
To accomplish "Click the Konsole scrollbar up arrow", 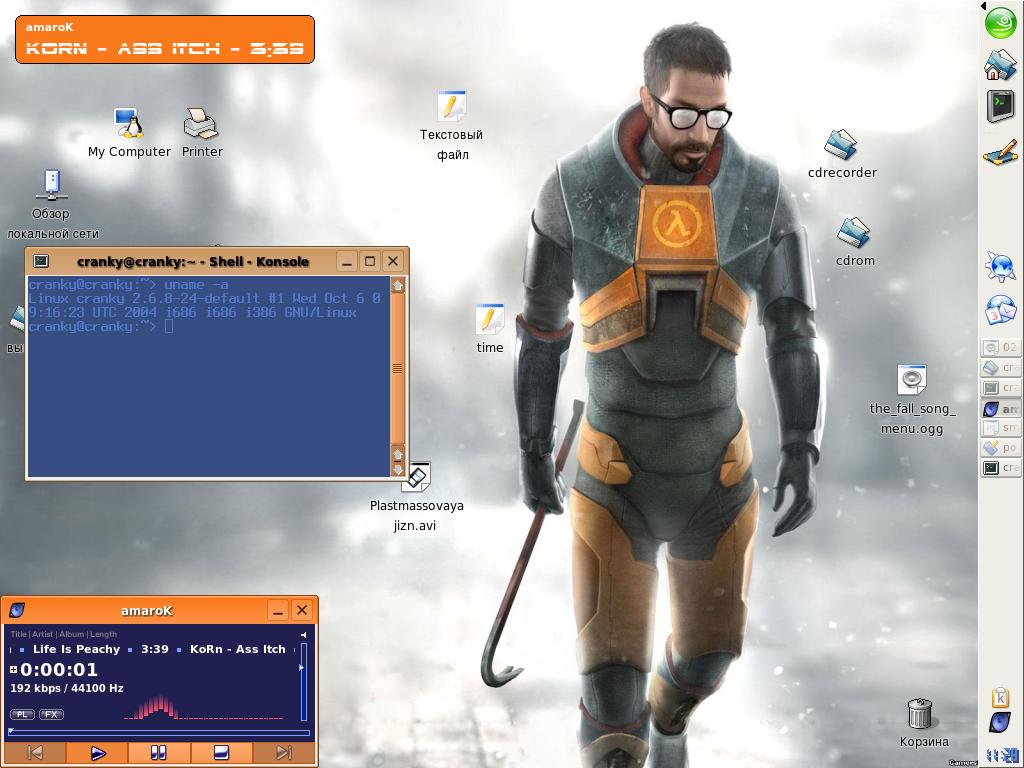I will tap(398, 285).
